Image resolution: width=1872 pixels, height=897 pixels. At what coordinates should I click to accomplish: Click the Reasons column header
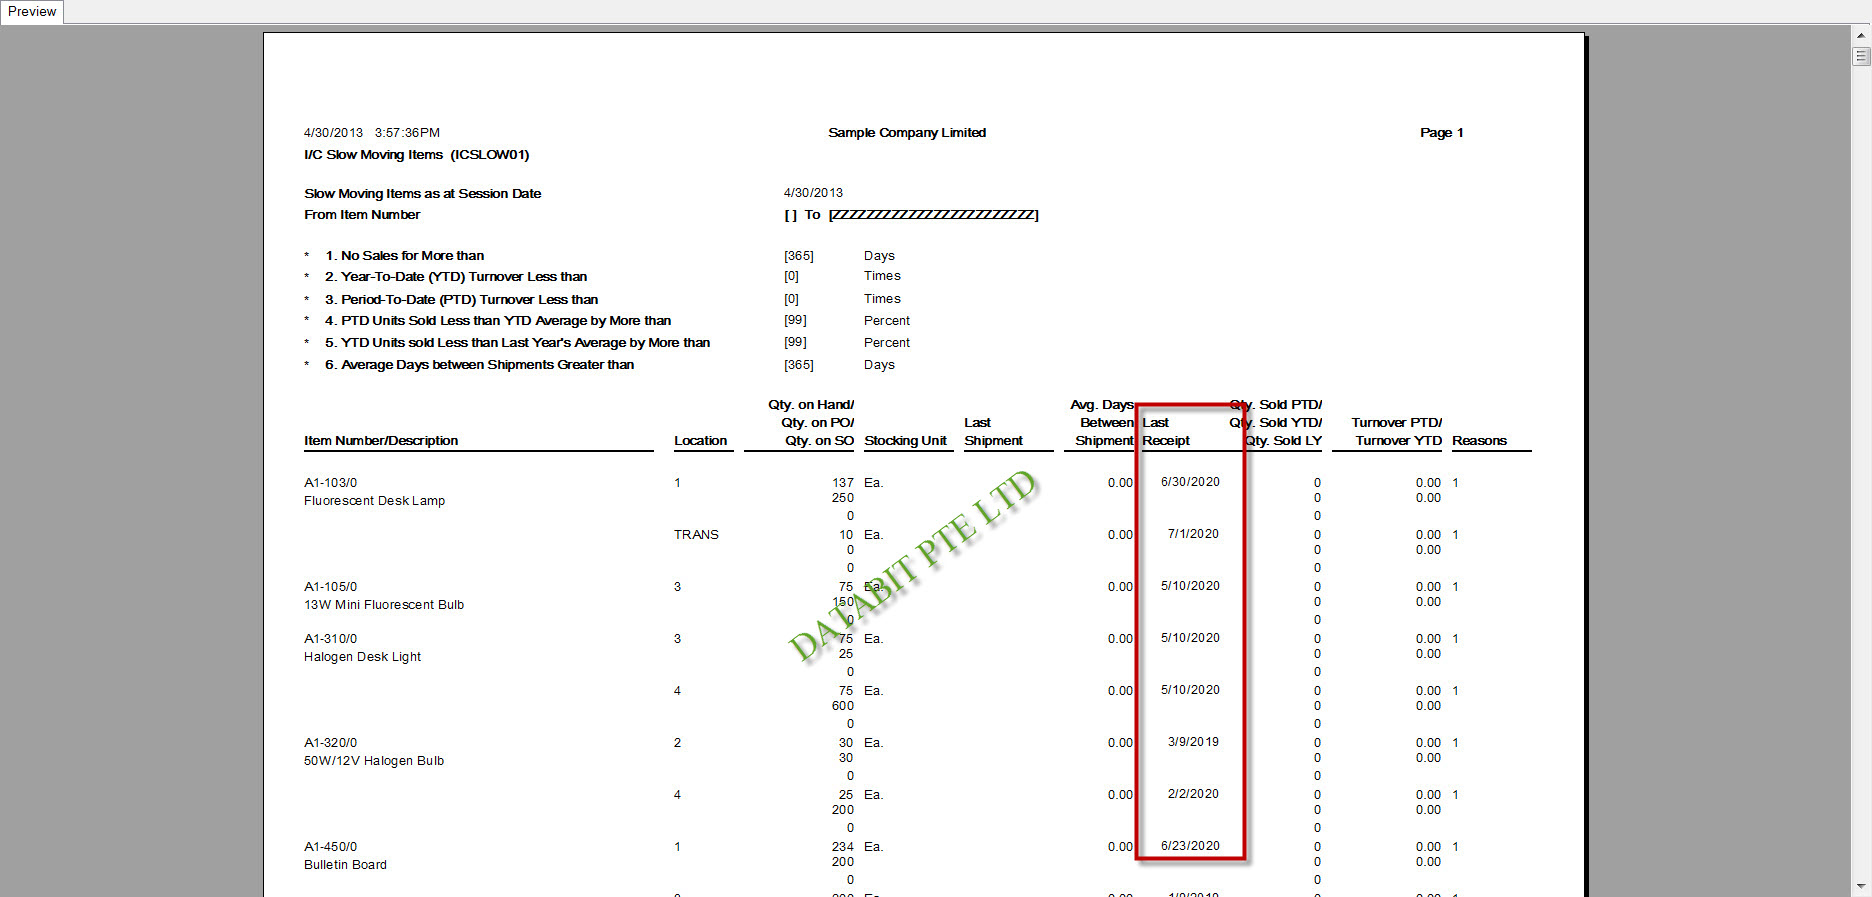click(x=1479, y=441)
